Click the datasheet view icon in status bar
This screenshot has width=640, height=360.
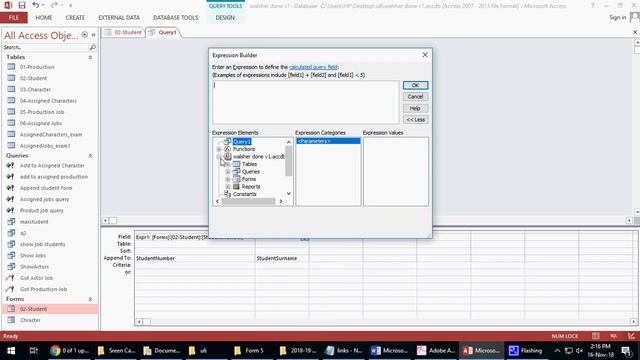[596, 336]
